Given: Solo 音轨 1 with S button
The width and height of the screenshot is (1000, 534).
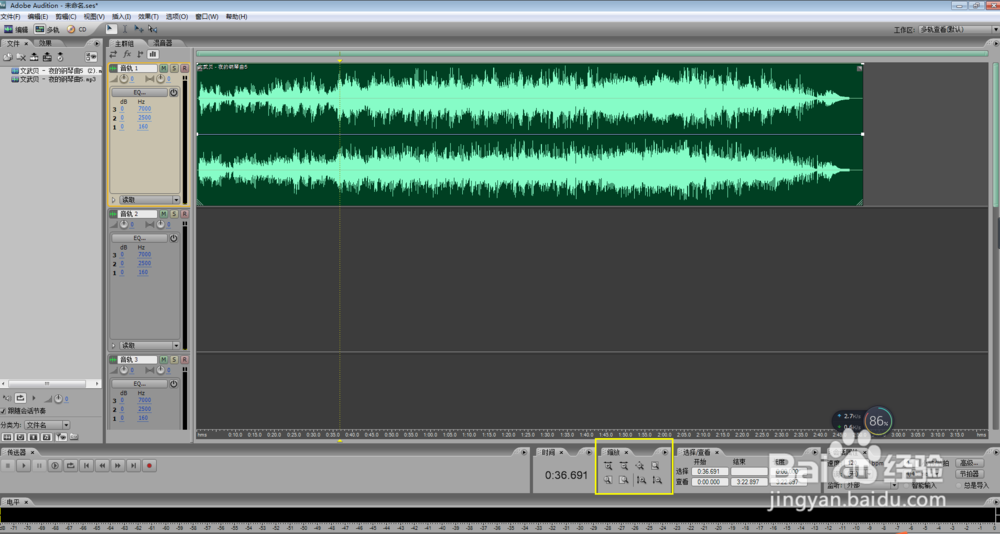Looking at the screenshot, I should (174, 68).
